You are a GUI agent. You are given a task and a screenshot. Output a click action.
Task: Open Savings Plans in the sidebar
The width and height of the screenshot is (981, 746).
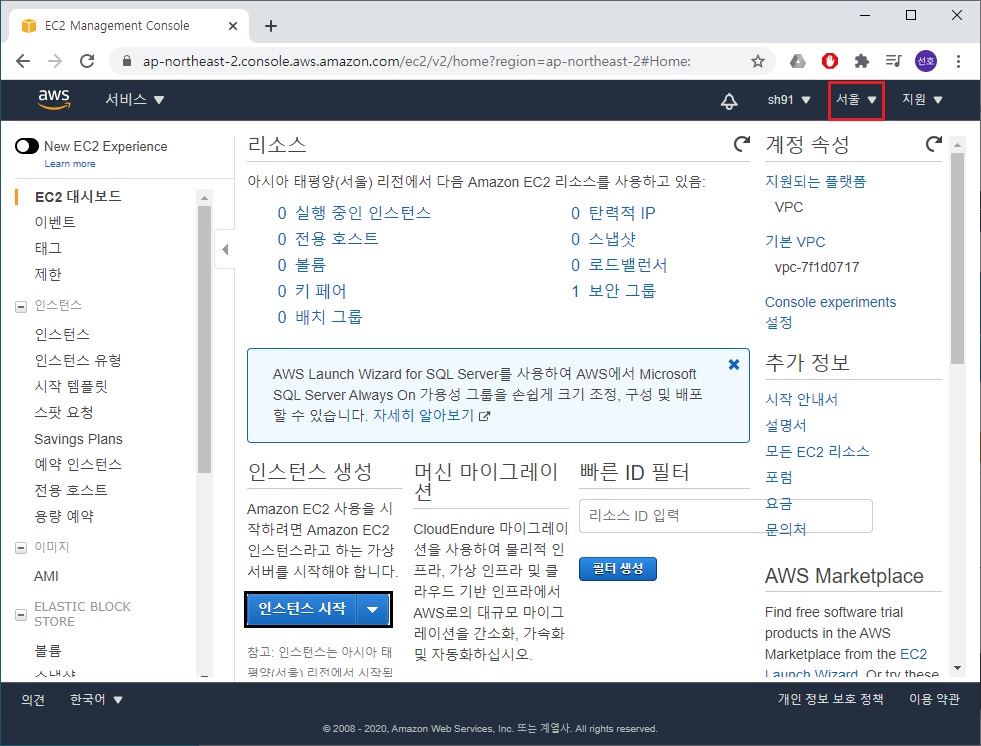[78, 439]
